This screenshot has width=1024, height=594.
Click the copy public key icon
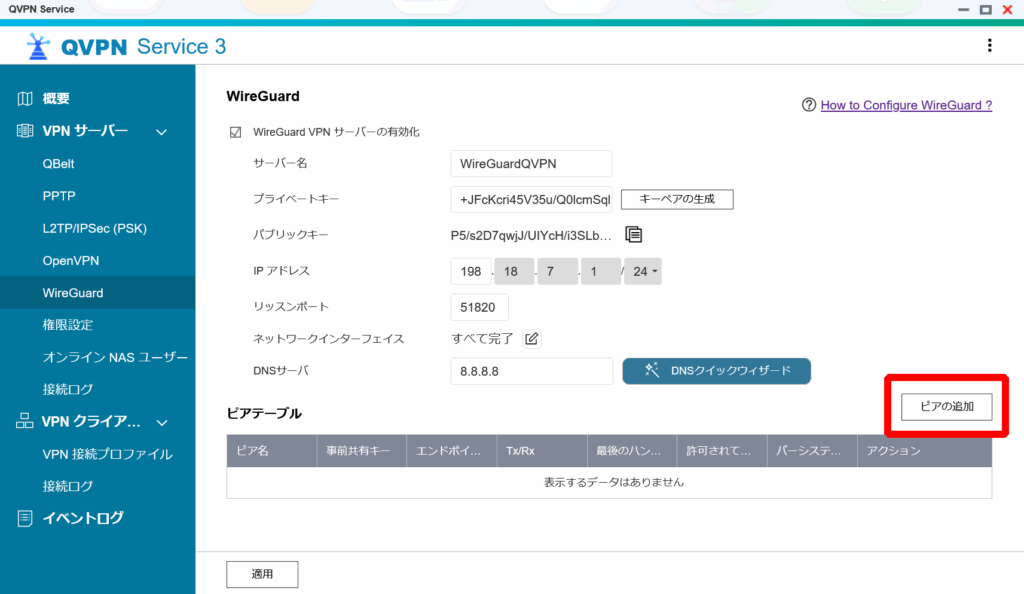(633, 235)
